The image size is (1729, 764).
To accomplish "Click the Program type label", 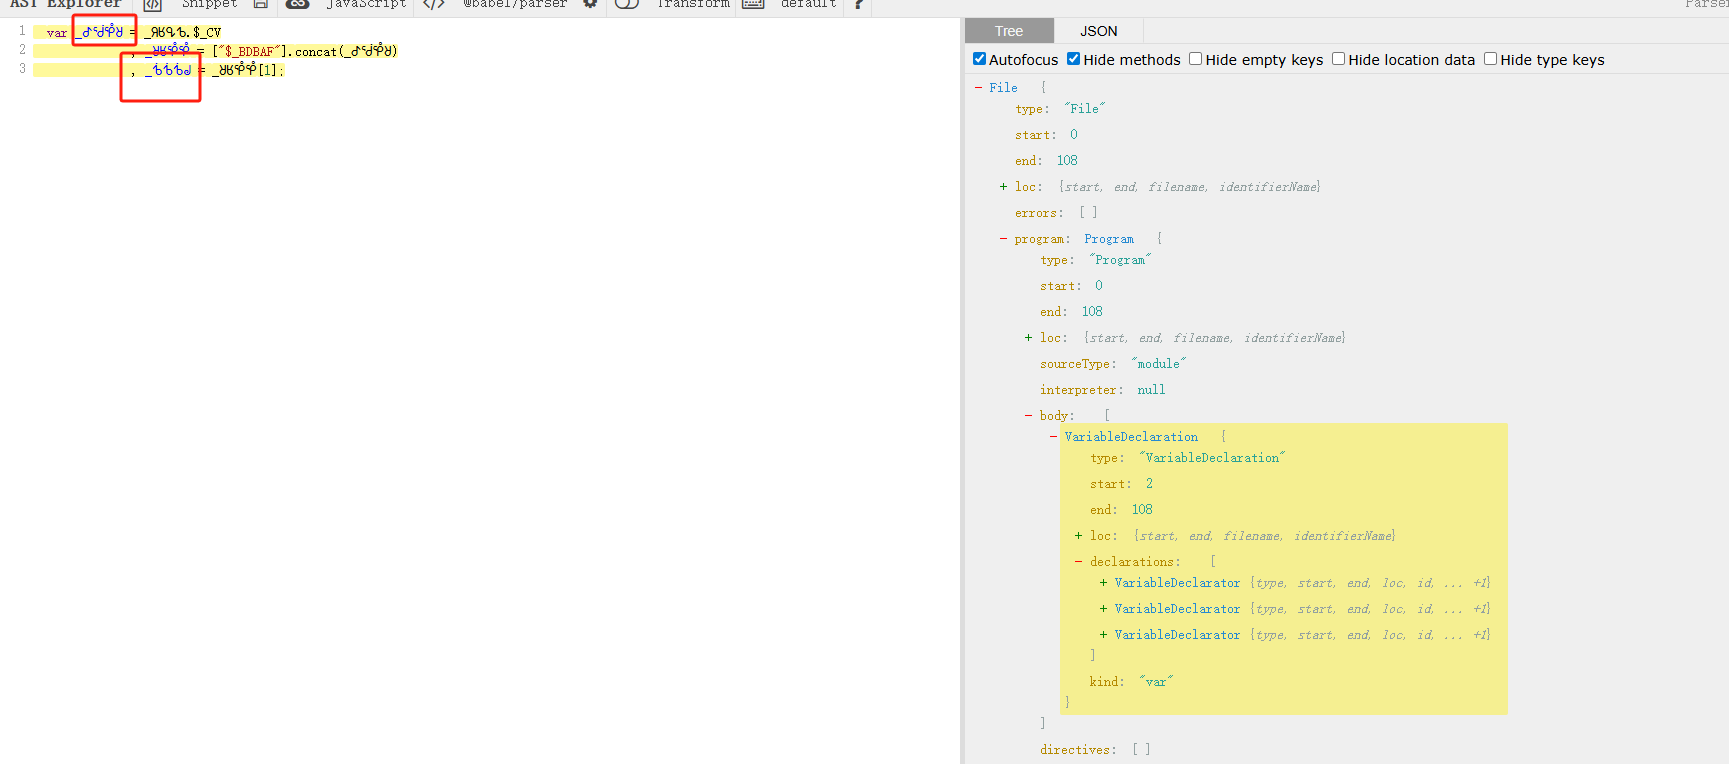I will point(1109,239).
